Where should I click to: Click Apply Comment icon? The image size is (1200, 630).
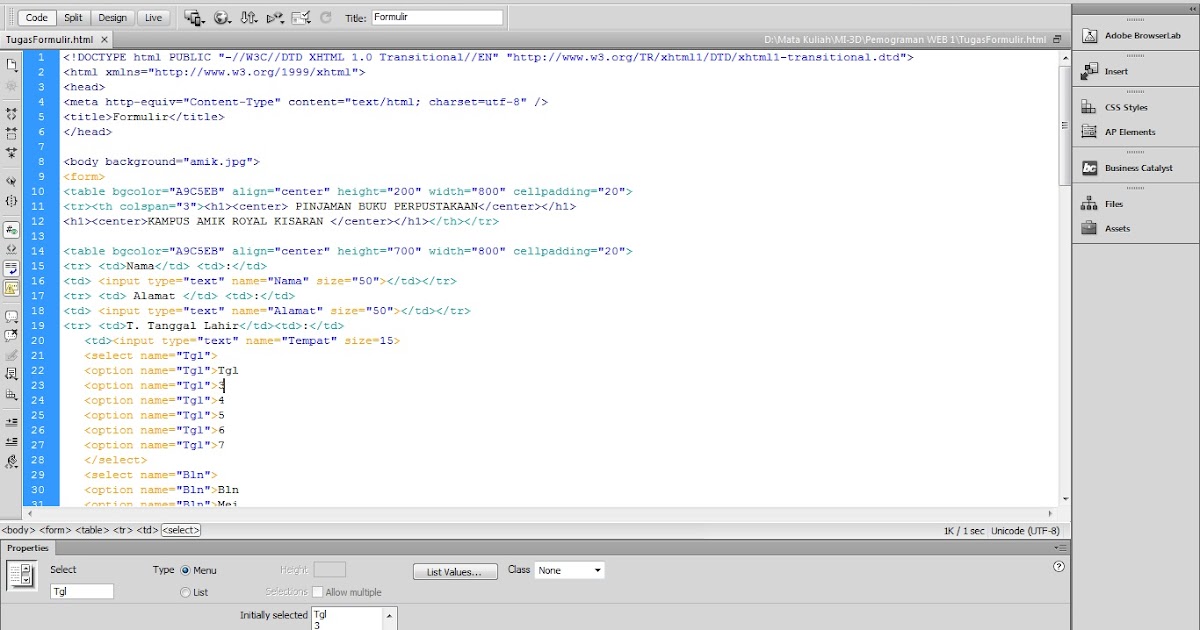(12, 317)
